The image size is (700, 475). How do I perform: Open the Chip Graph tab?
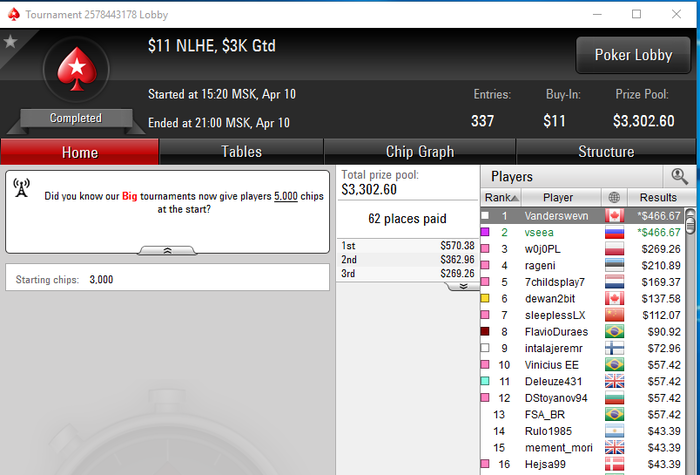420,152
